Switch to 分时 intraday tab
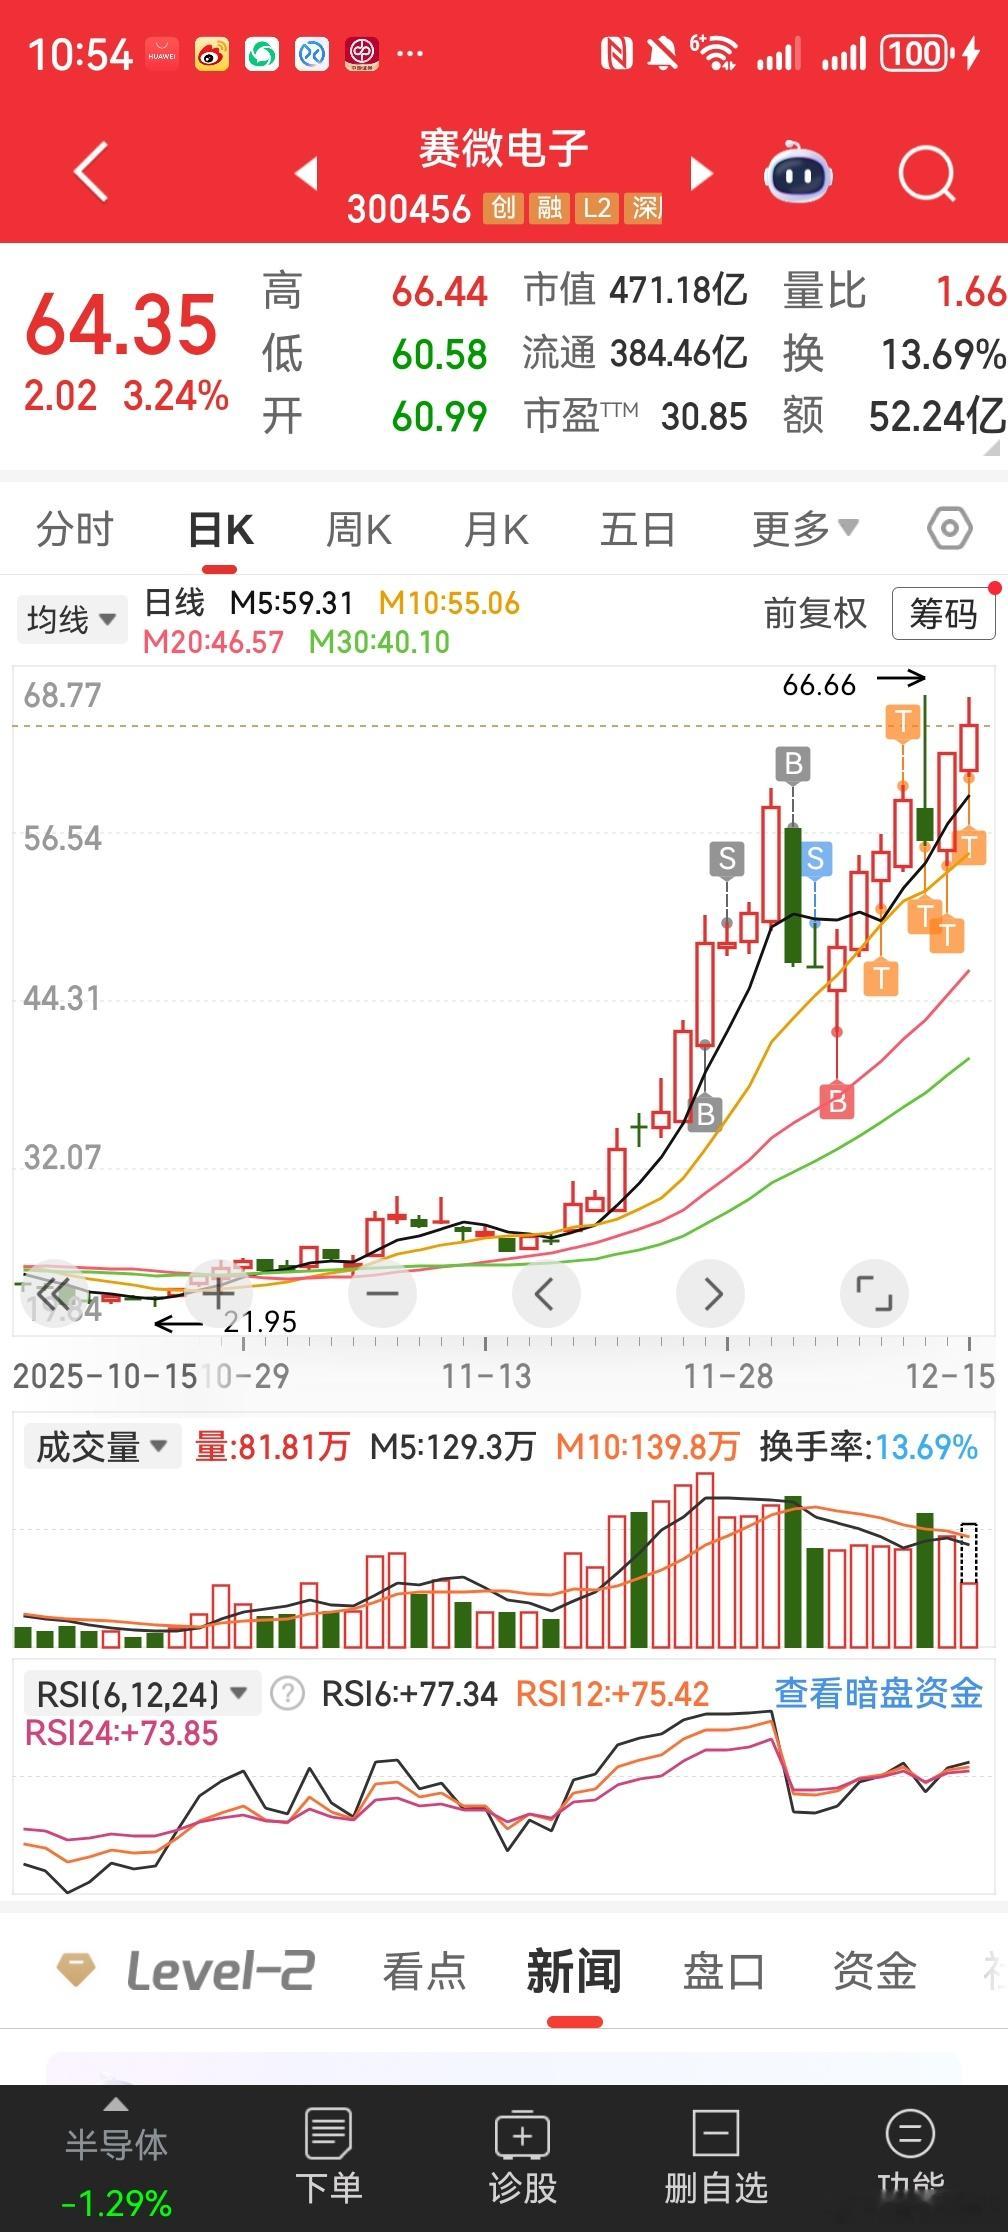The image size is (1008, 2232). (75, 529)
